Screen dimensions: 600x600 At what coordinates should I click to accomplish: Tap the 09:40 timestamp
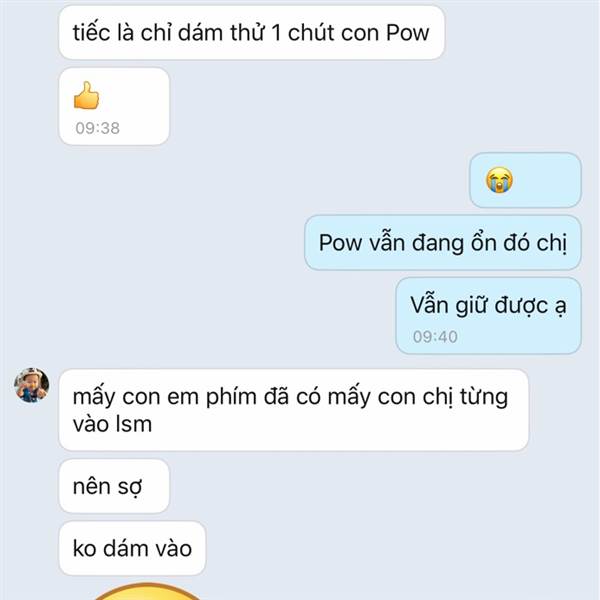pyautogui.click(x=435, y=337)
